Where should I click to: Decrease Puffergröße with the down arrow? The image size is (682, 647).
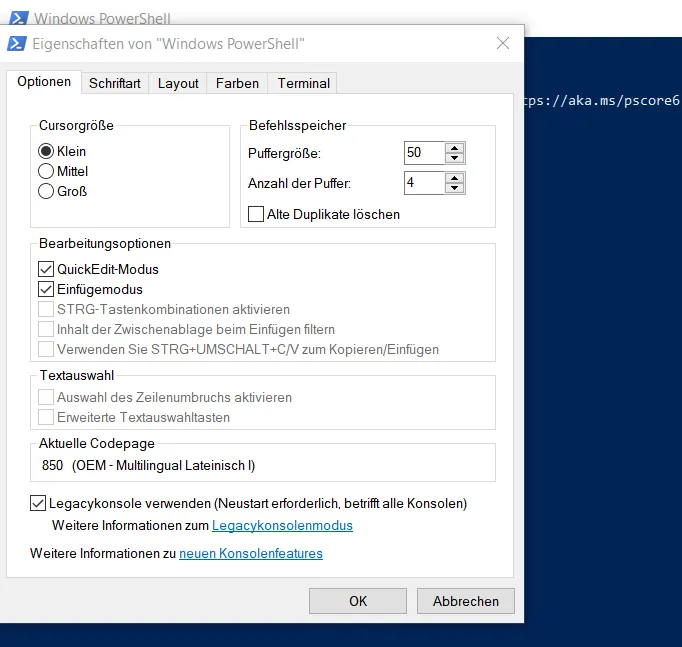[455, 158]
